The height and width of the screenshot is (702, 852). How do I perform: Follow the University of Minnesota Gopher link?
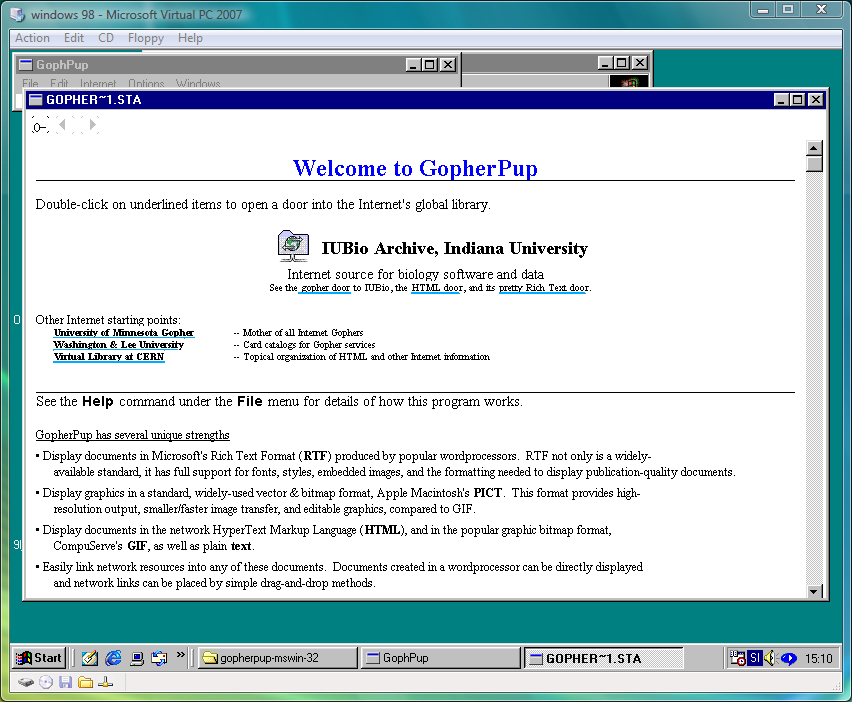(x=124, y=333)
